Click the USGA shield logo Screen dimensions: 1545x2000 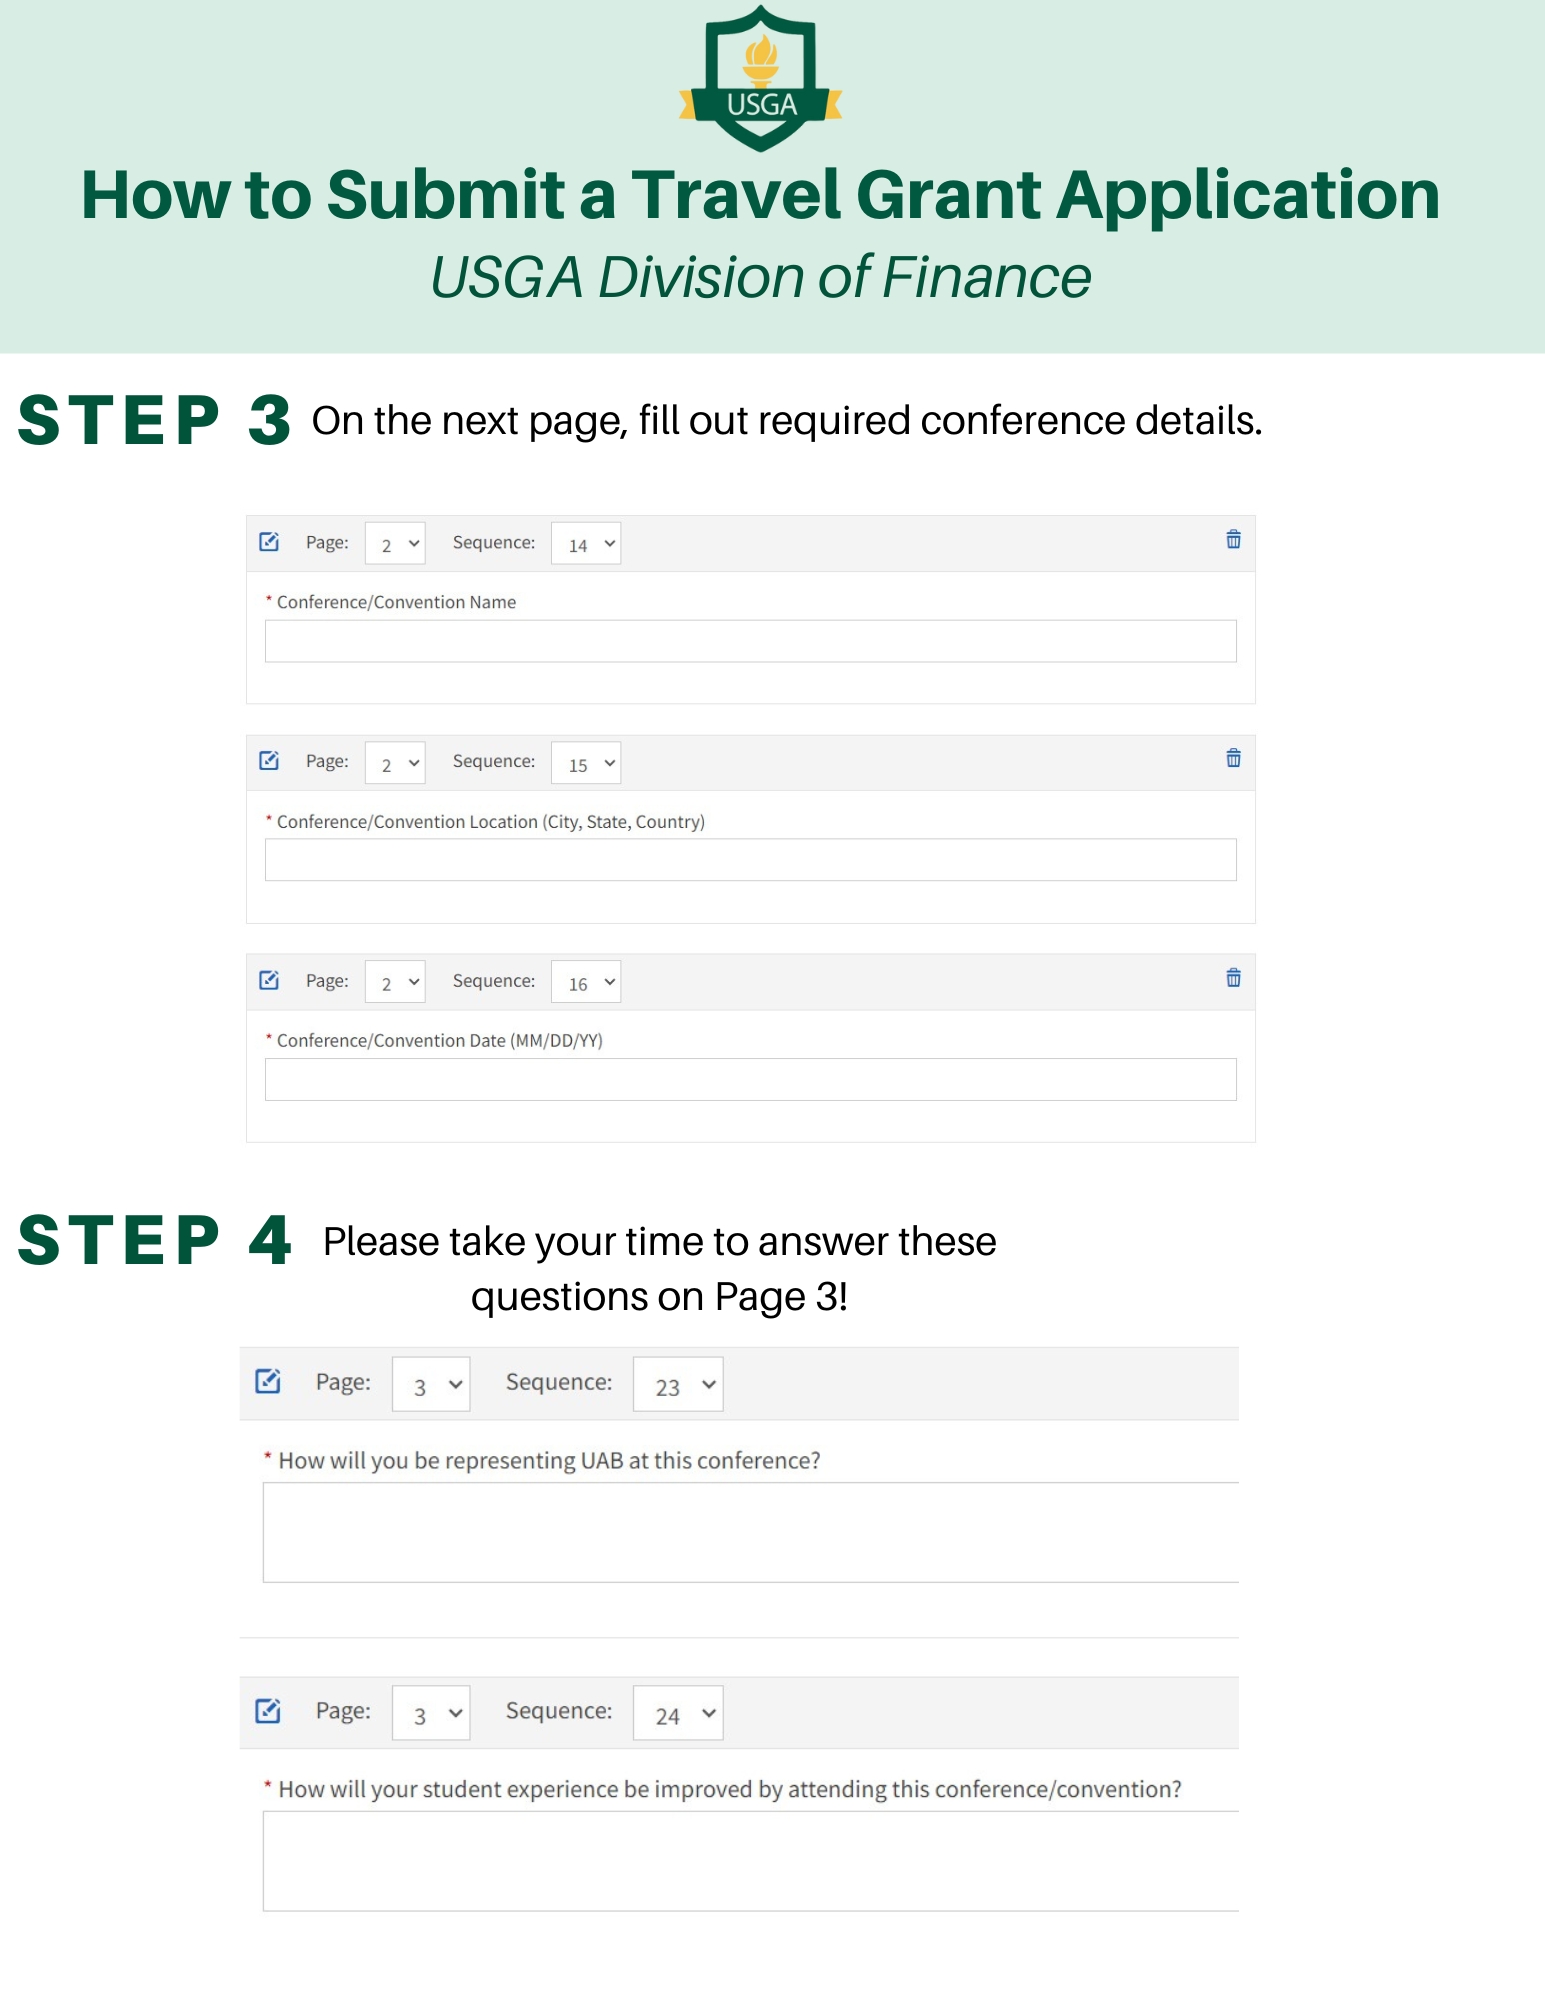coord(761,79)
